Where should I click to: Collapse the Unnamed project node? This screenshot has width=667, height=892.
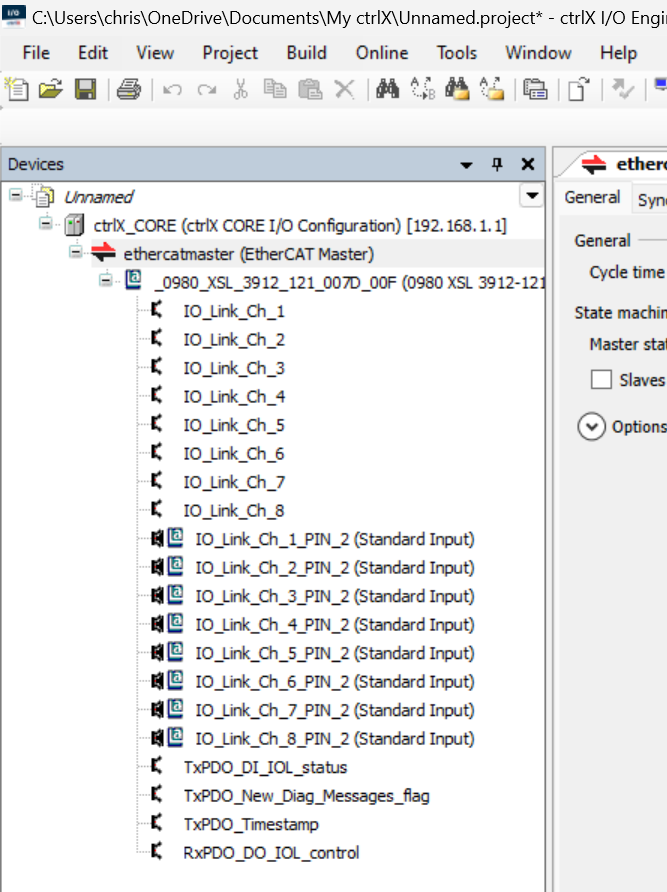[x=15, y=195]
